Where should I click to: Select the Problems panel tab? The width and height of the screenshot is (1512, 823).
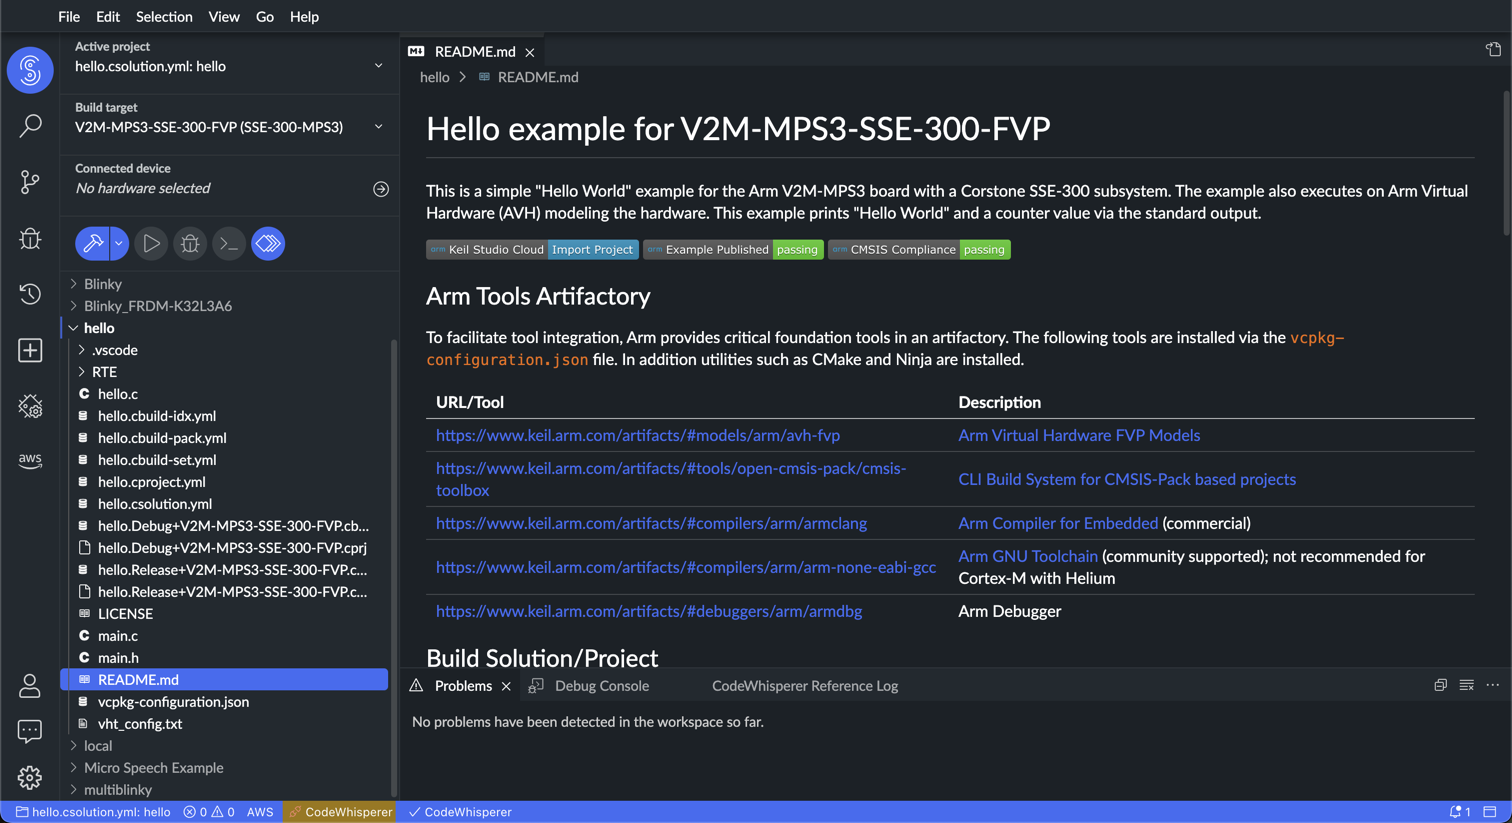(x=463, y=686)
